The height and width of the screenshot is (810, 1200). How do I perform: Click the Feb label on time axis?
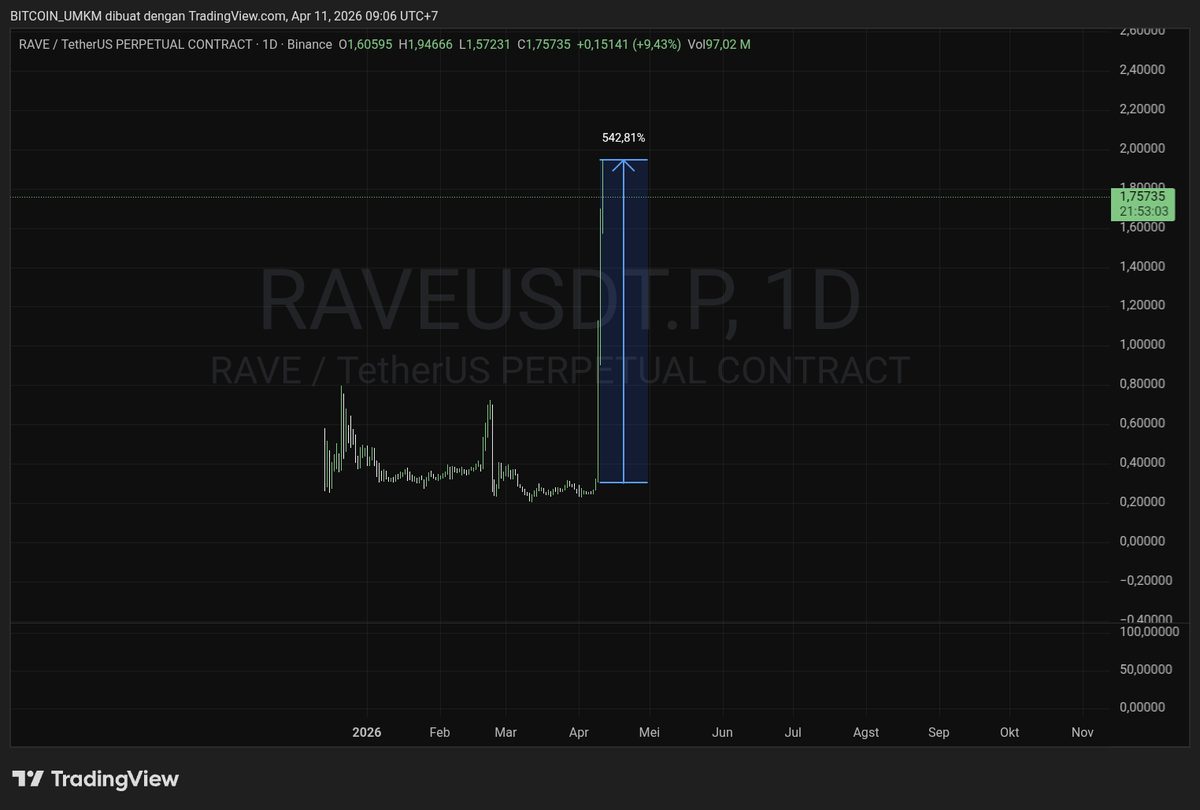point(440,732)
